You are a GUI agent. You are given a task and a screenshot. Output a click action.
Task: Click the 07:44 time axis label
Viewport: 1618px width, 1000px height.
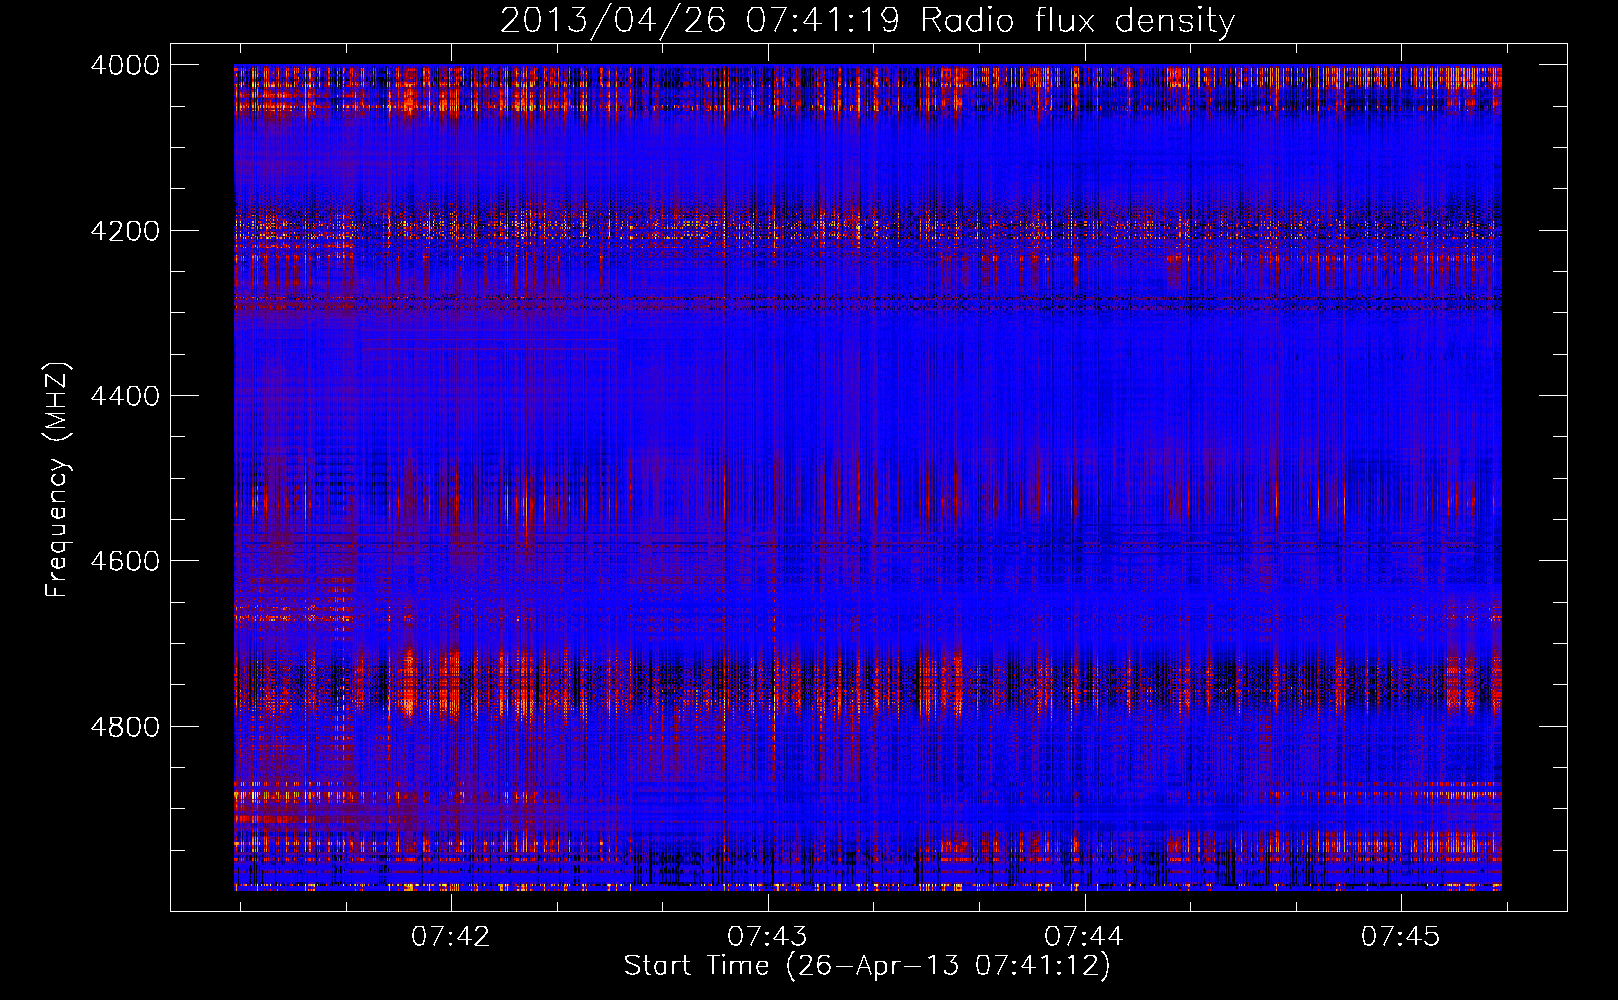[1084, 936]
